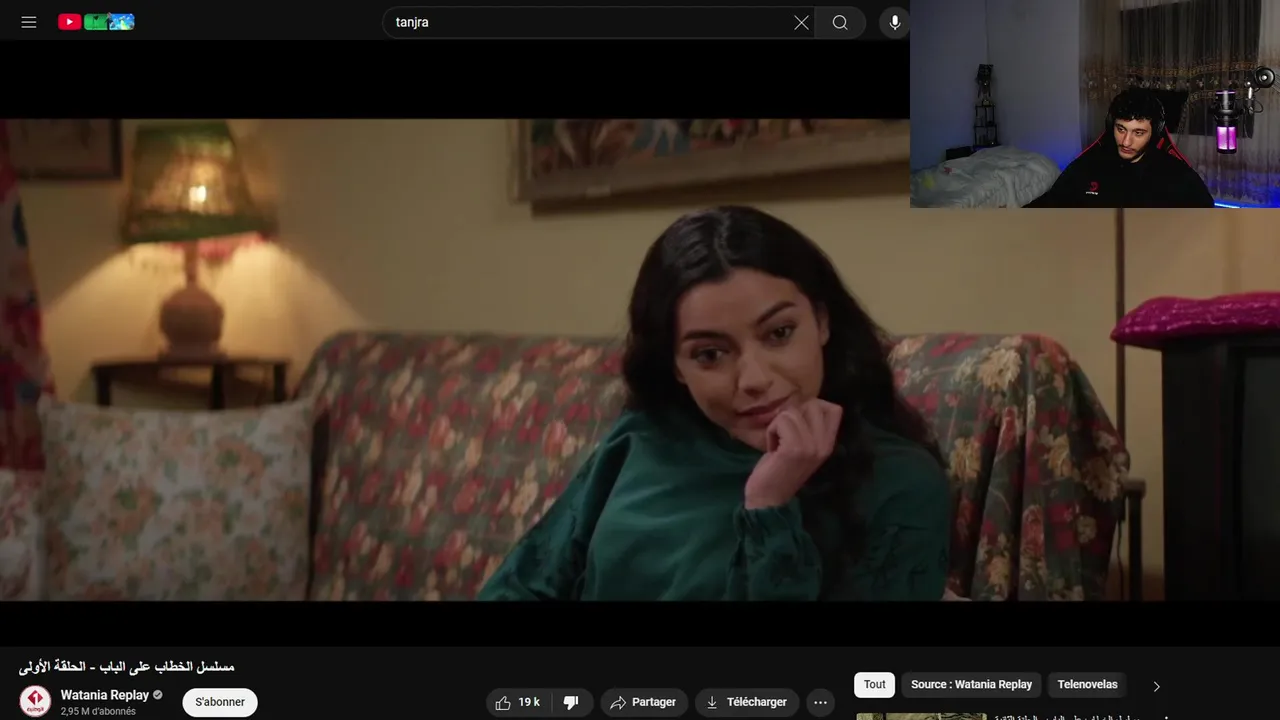Dislike the video with thumbs-down
This screenshot has width=1280, height=720.
(x=572, y=702)
